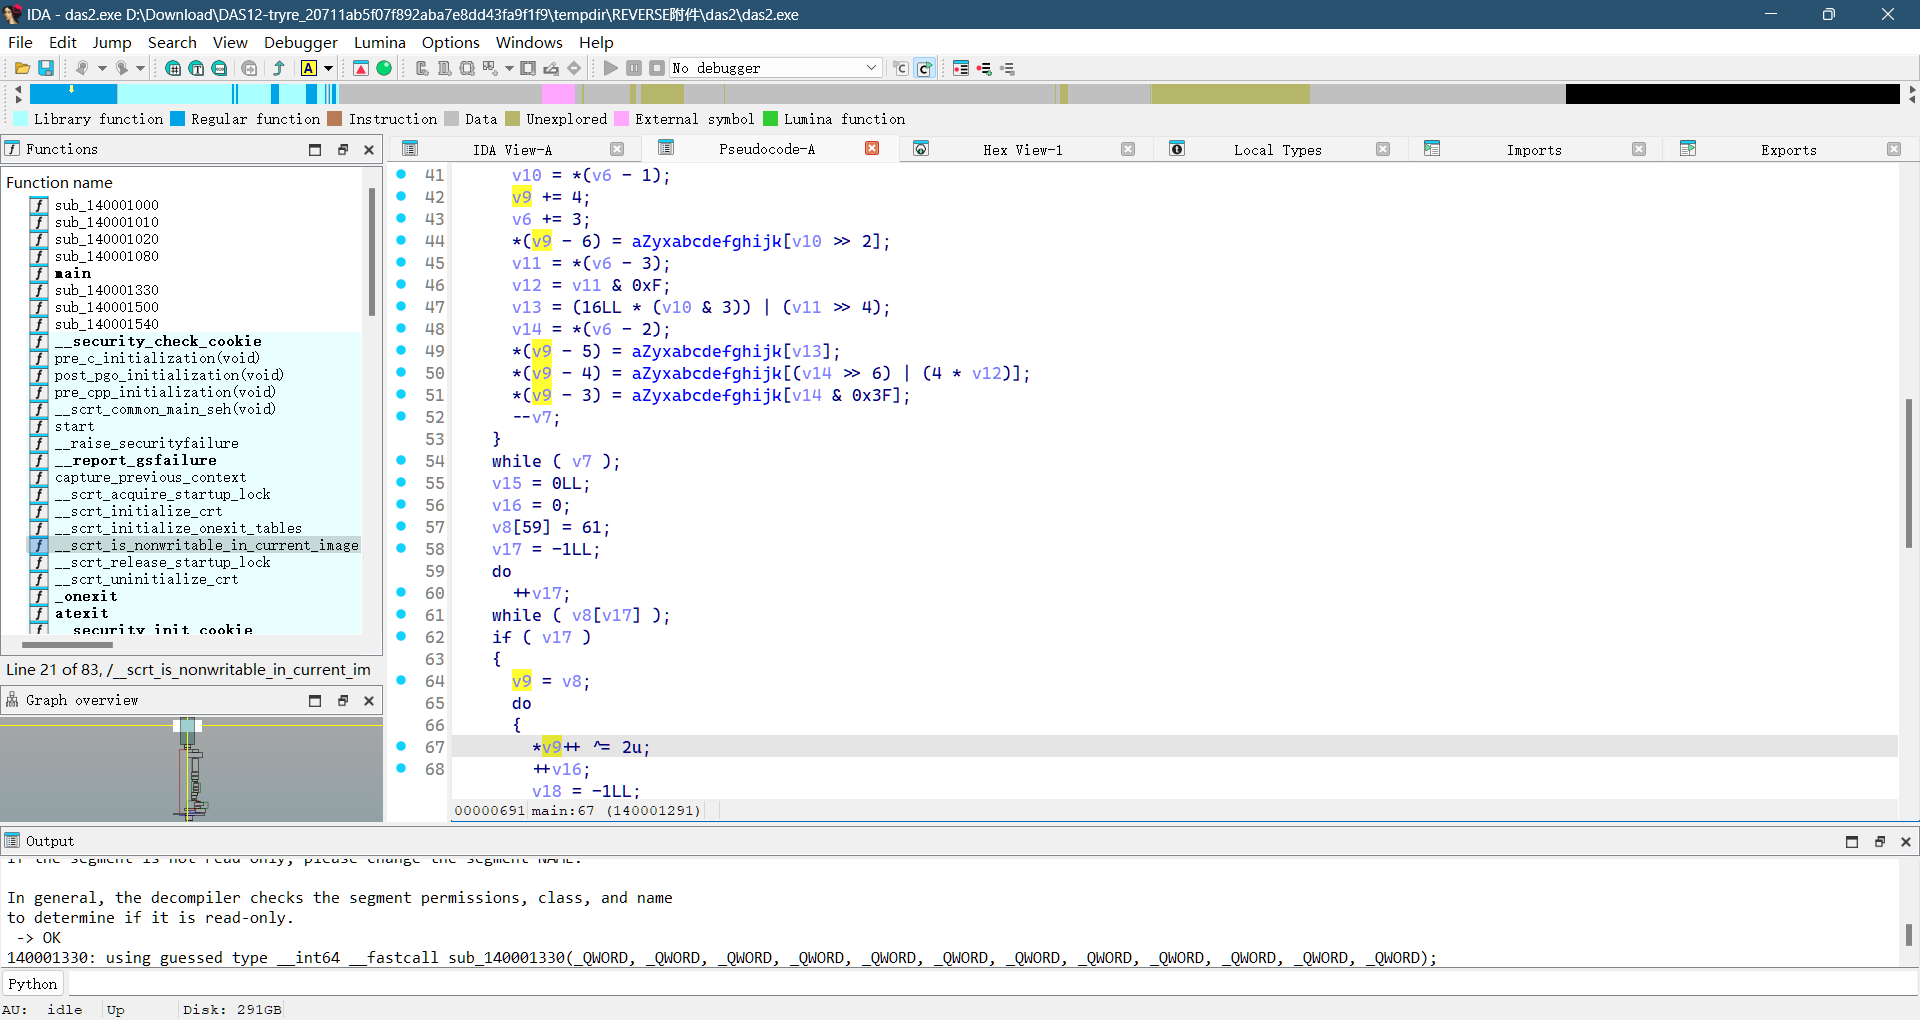
Task: Click the third round green search icon
Action: 219,68
